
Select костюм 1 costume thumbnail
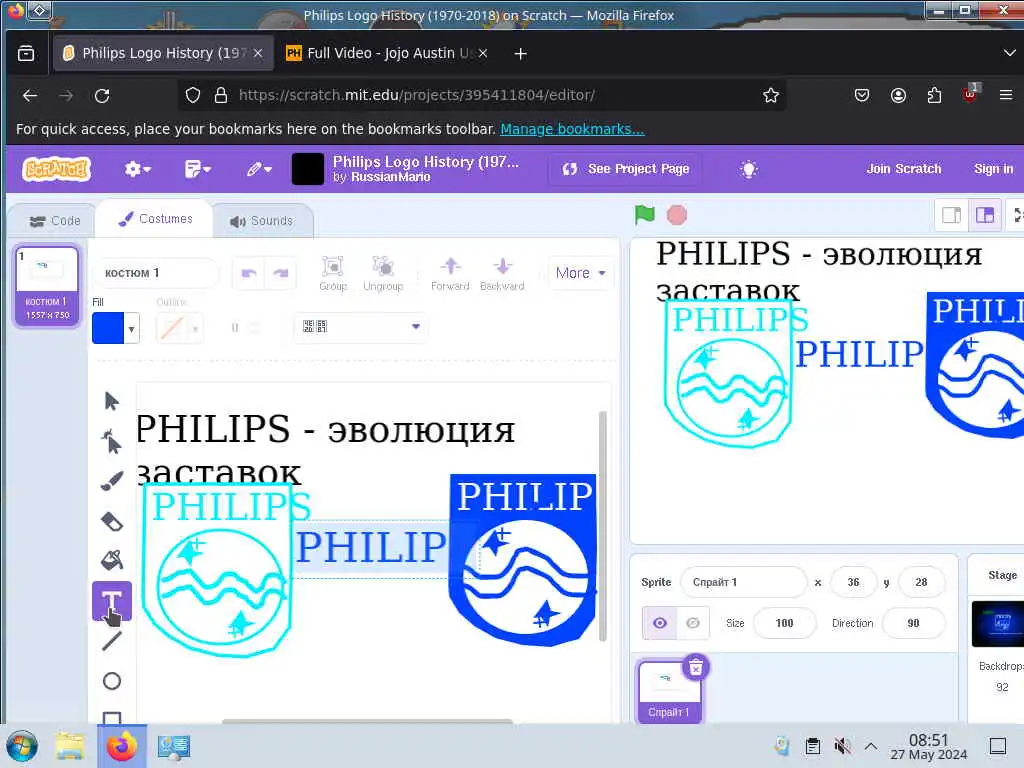tap(47, 285)
